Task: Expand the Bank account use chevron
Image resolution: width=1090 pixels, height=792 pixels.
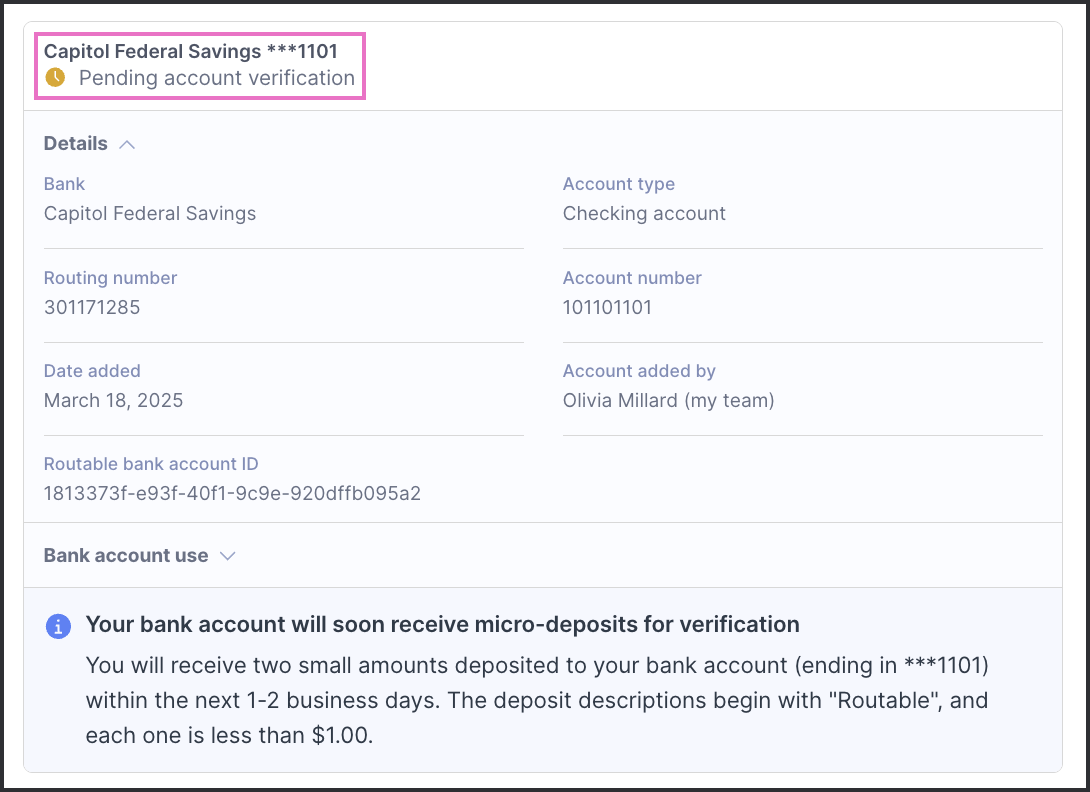Action: click(227, 556)
